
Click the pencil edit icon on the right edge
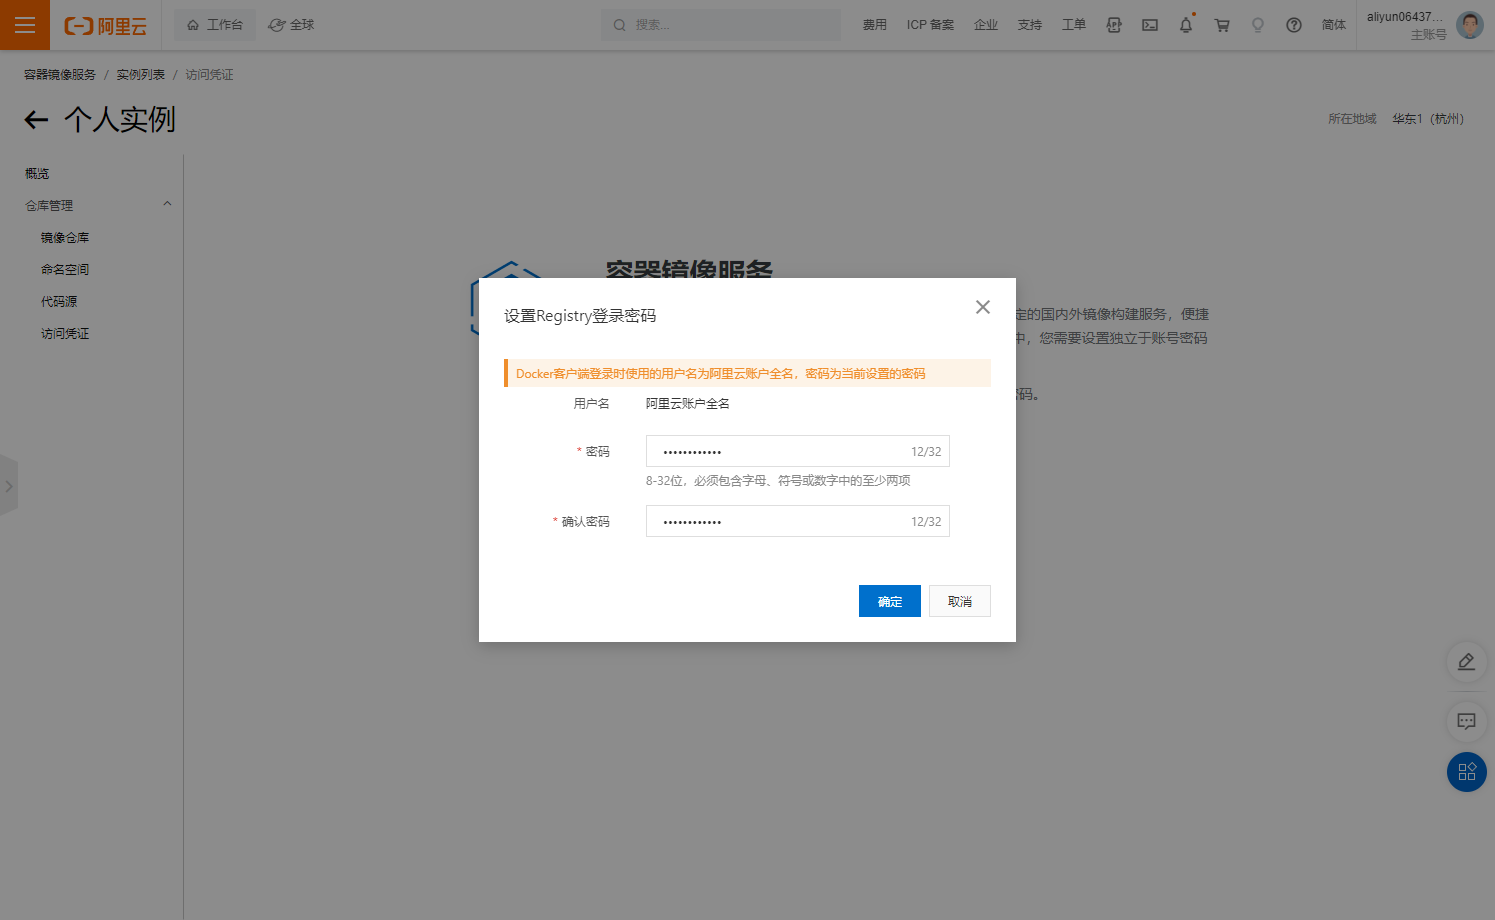tap(1466, 662)
